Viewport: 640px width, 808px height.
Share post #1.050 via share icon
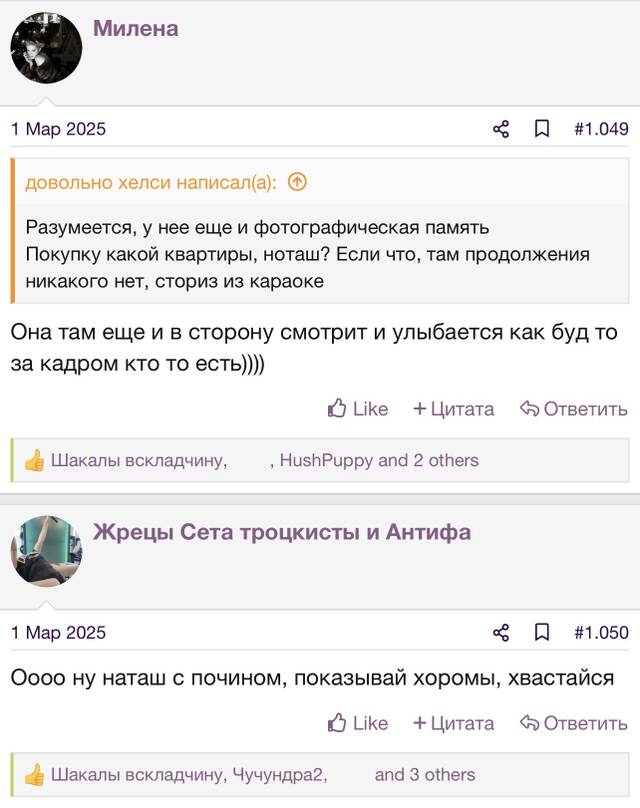pyautogui.click(x=501, y=632)
